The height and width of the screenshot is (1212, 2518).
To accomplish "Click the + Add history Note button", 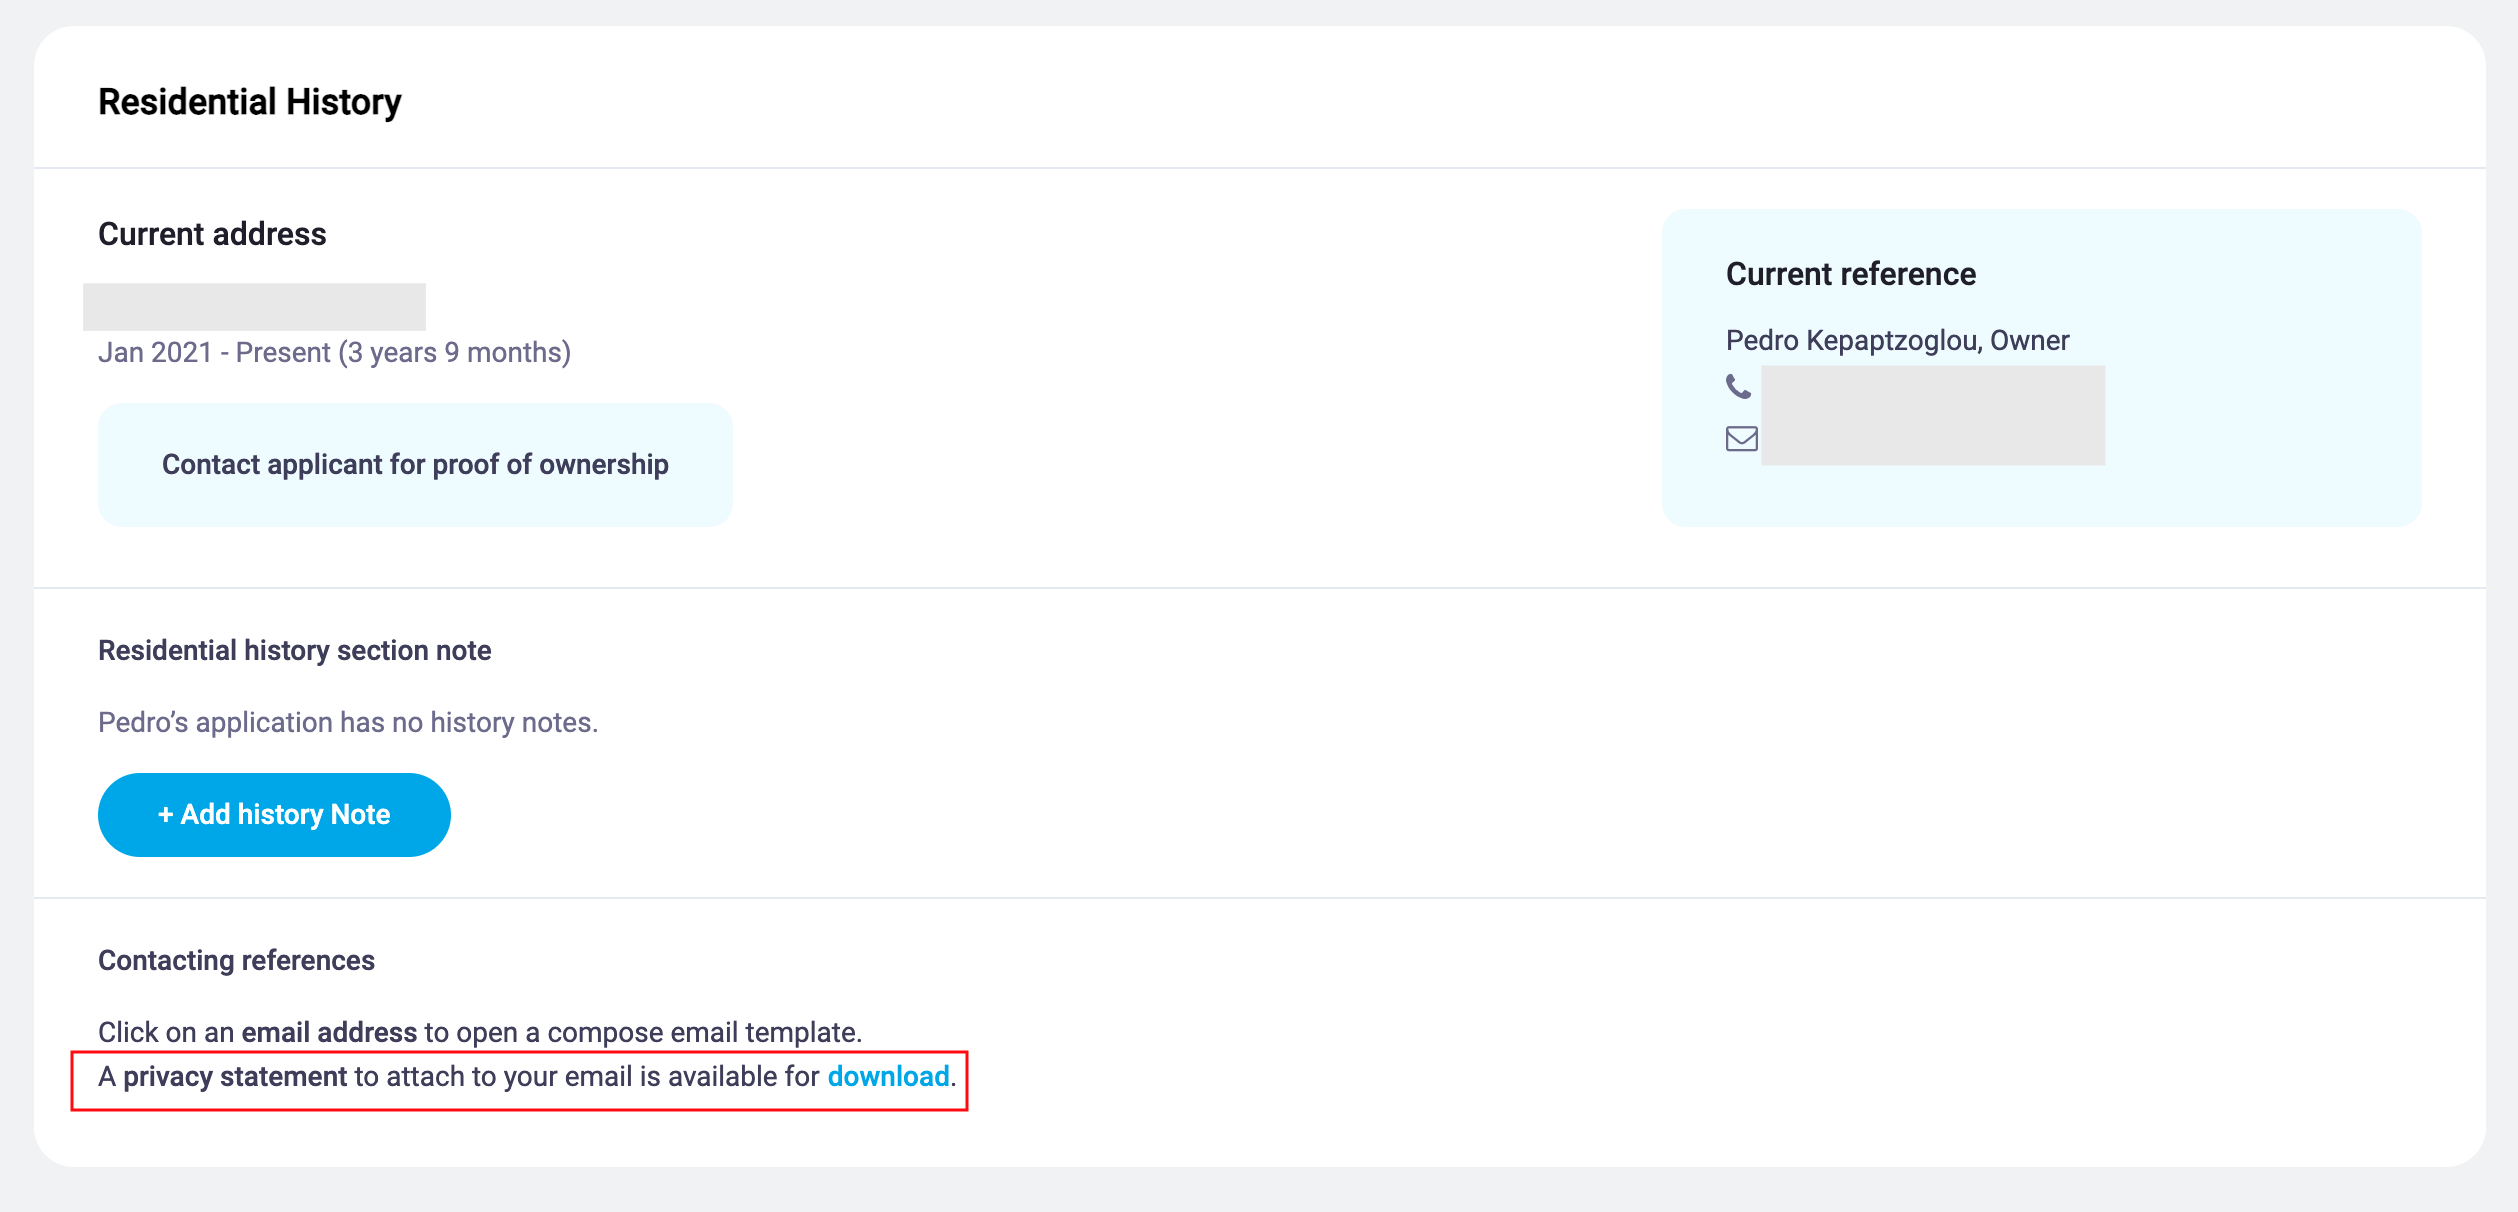I will coord(274,814).
